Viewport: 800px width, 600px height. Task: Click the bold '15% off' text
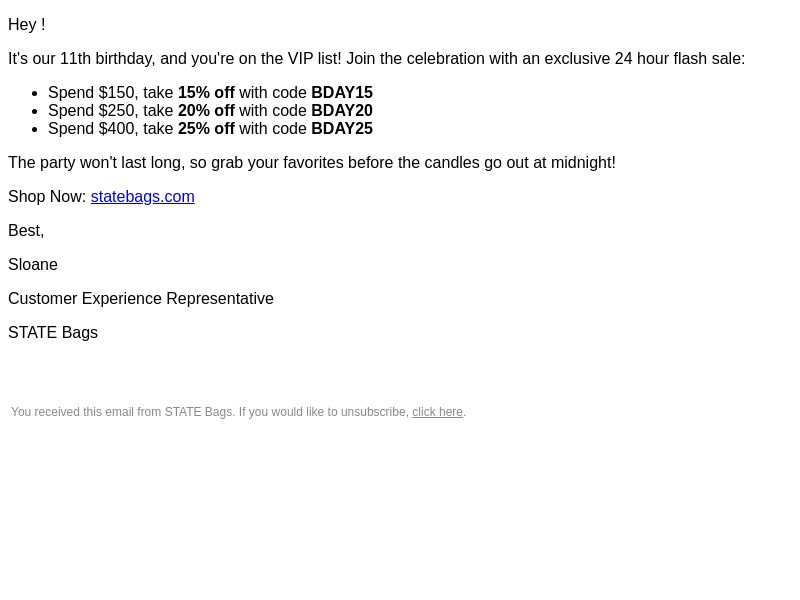(x=206, y=92)
